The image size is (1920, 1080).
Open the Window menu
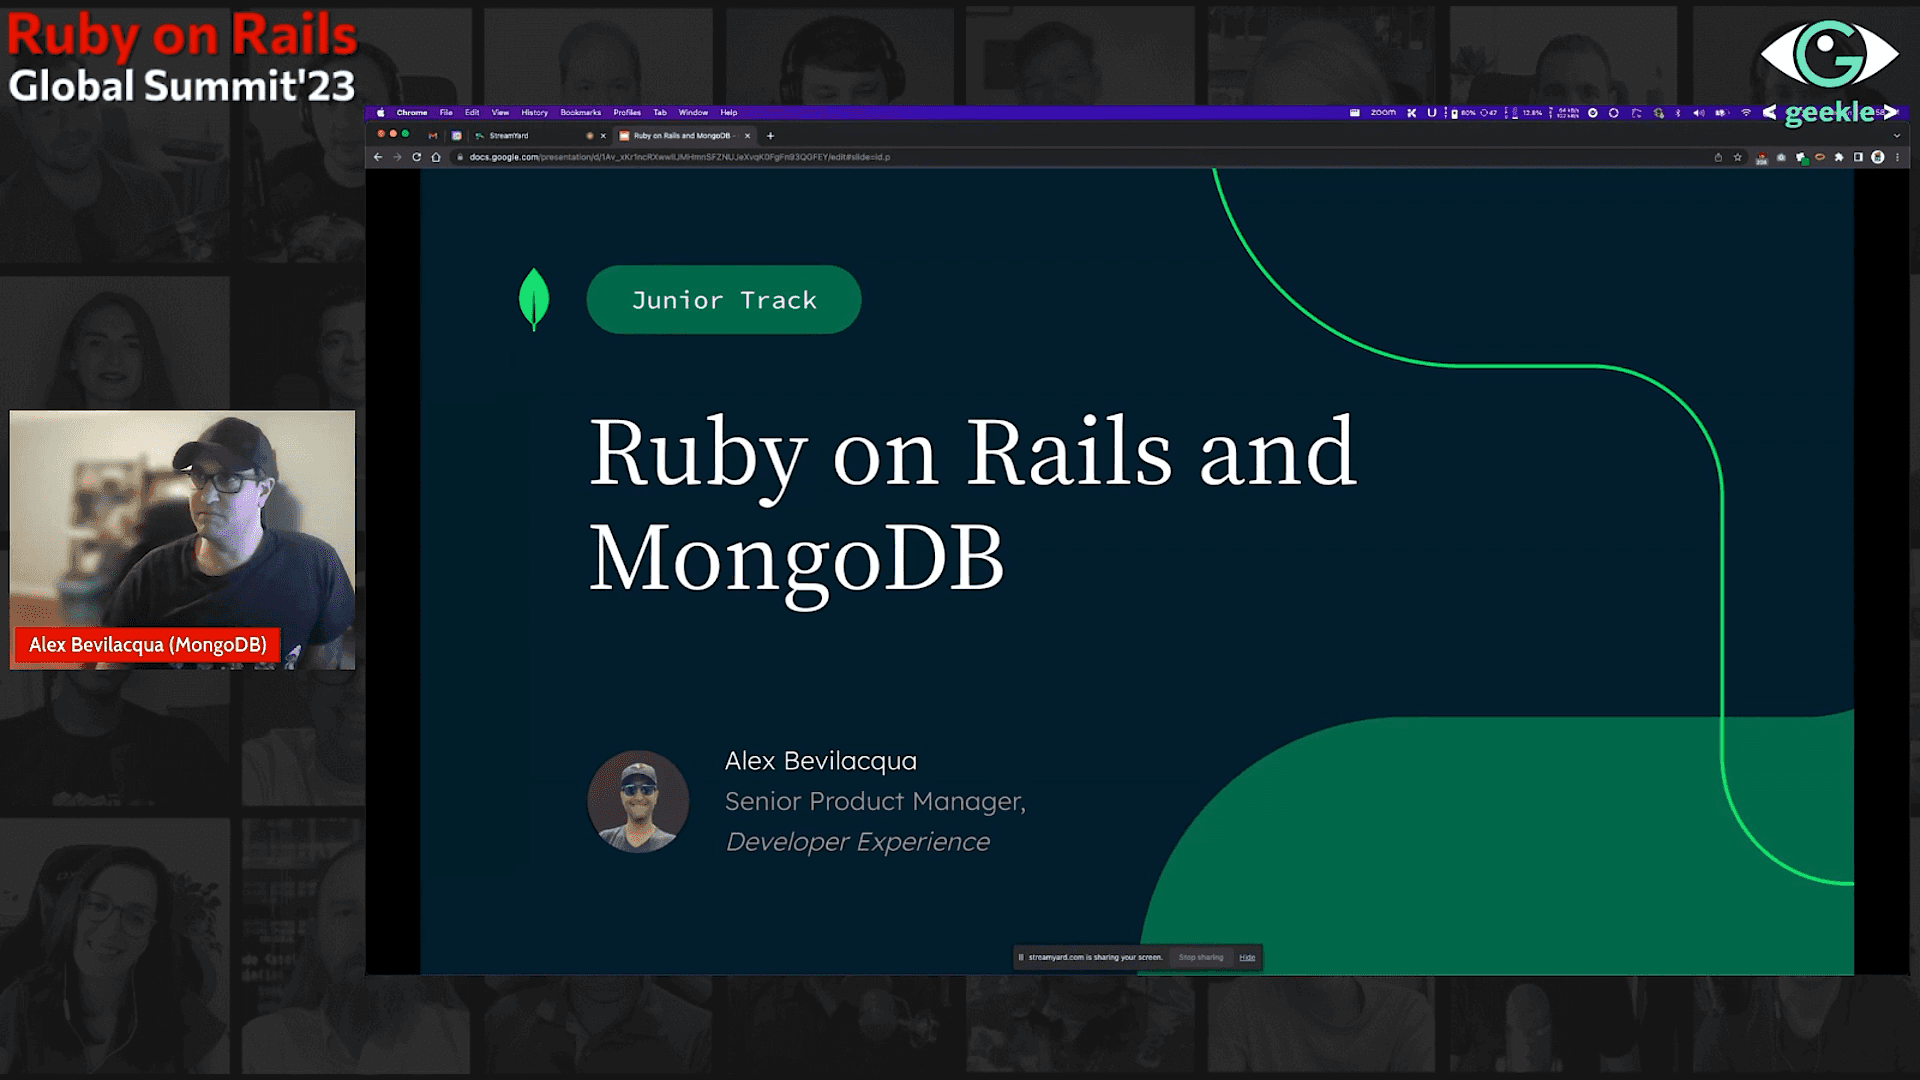[693, 113]
